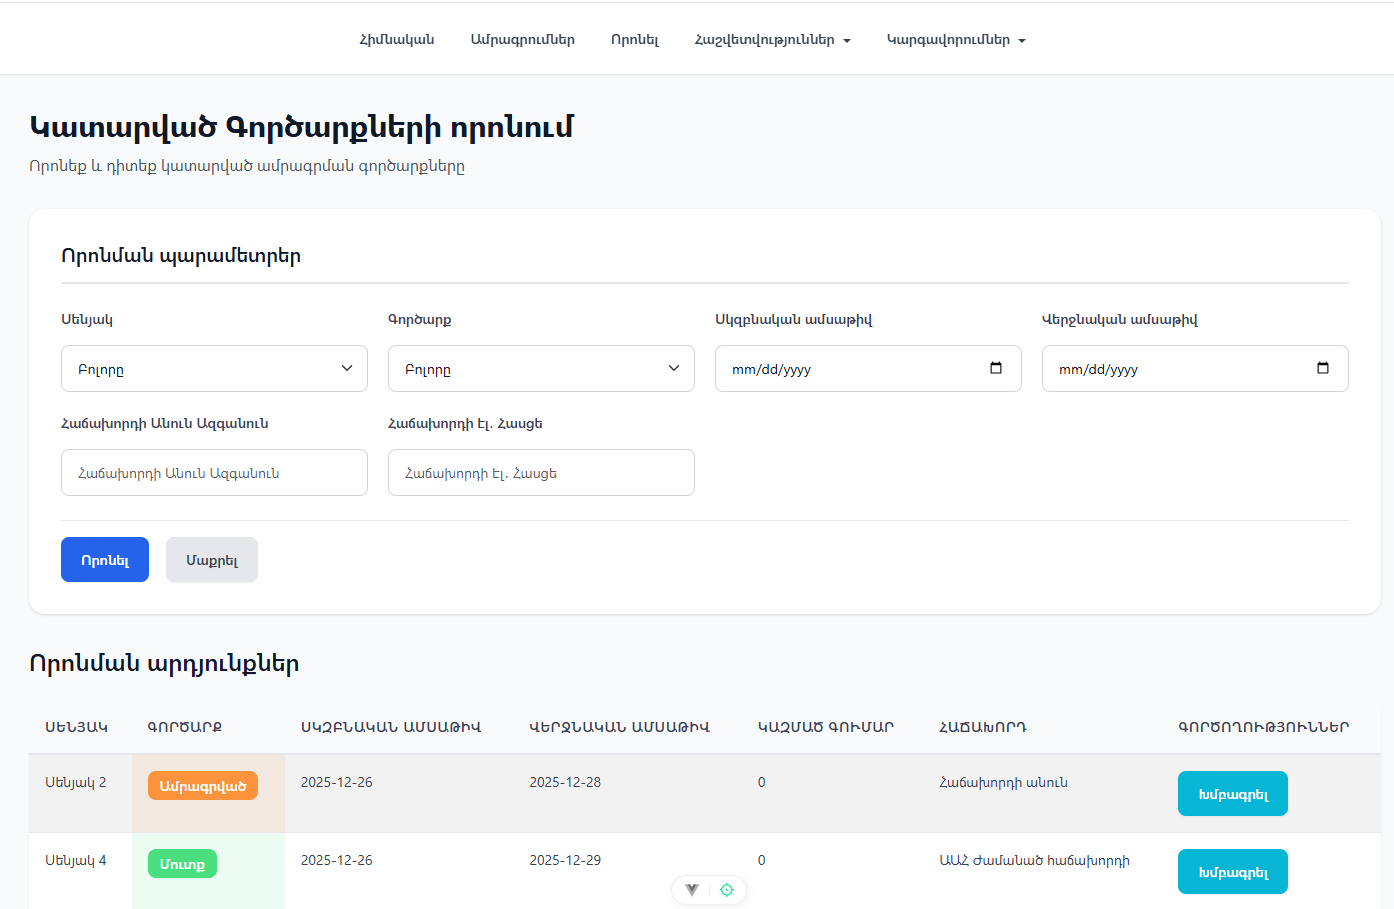Expand the Գործարք dropdown
The width and height of the screenshot is (1394, 909).
541,369
